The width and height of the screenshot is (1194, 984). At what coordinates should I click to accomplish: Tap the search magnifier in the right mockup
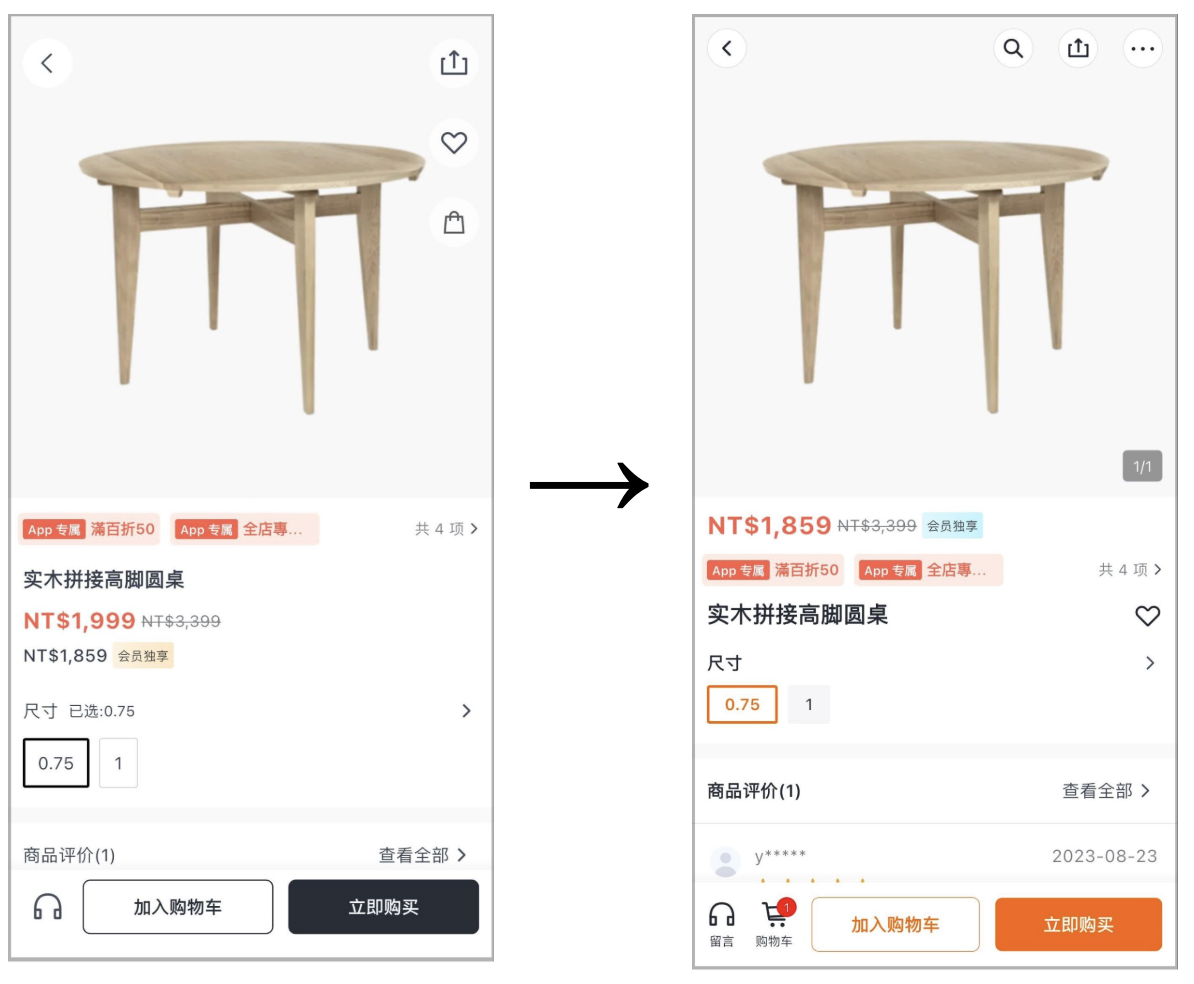click(1013, 49)
